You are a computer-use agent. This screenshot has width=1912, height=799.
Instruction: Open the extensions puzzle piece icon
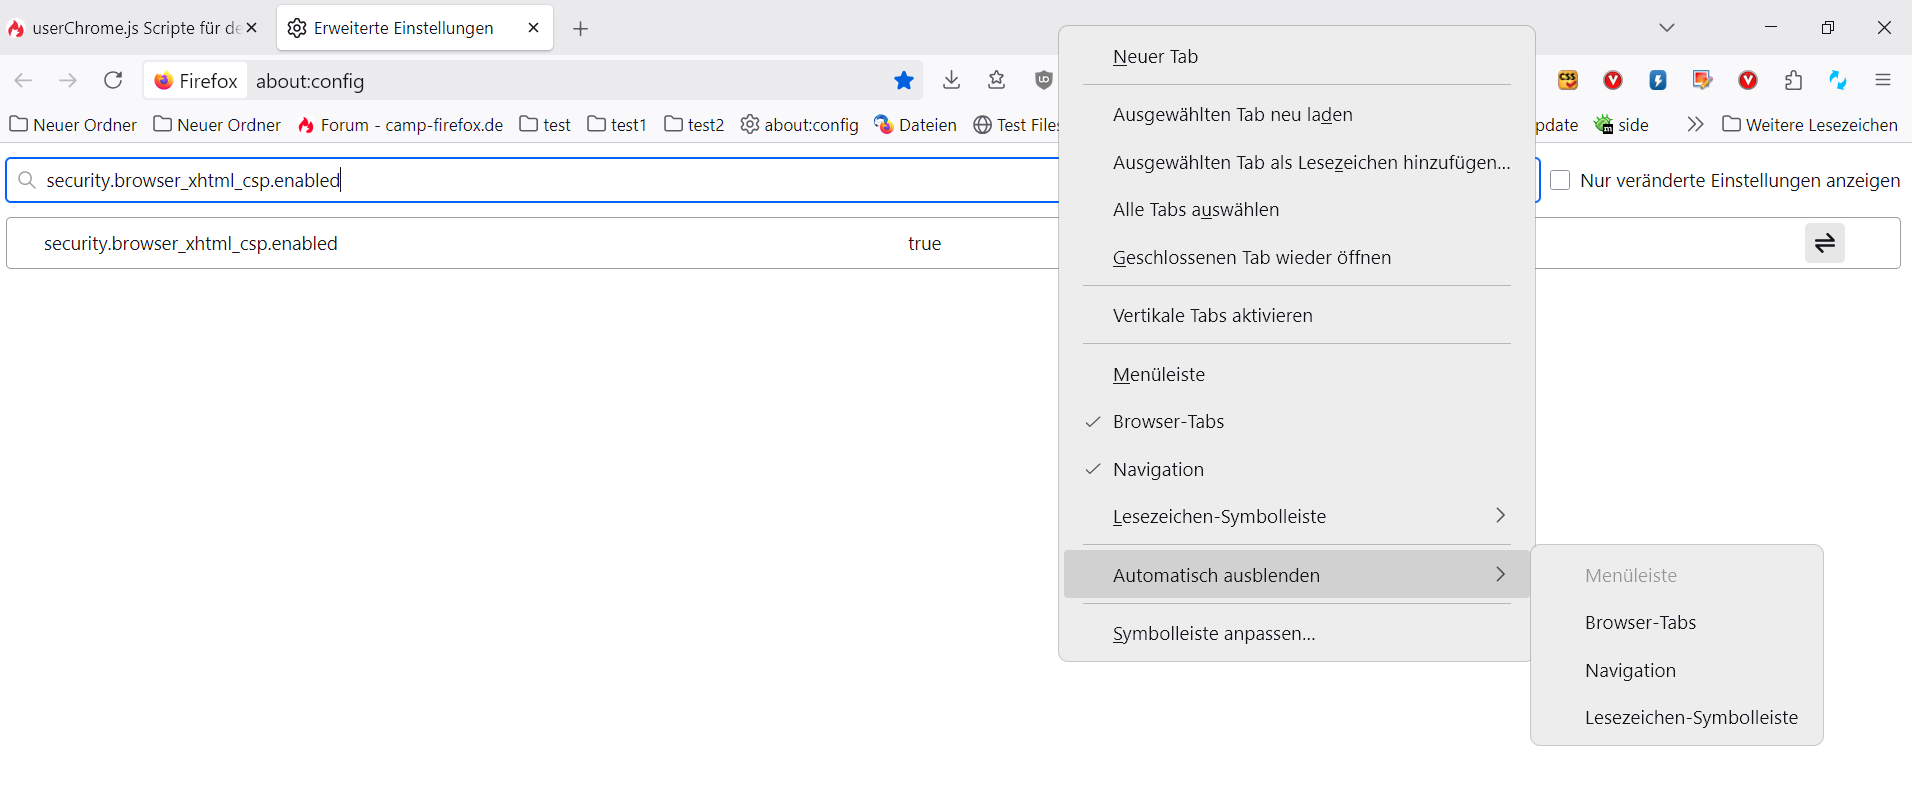tap(1793, 80)
